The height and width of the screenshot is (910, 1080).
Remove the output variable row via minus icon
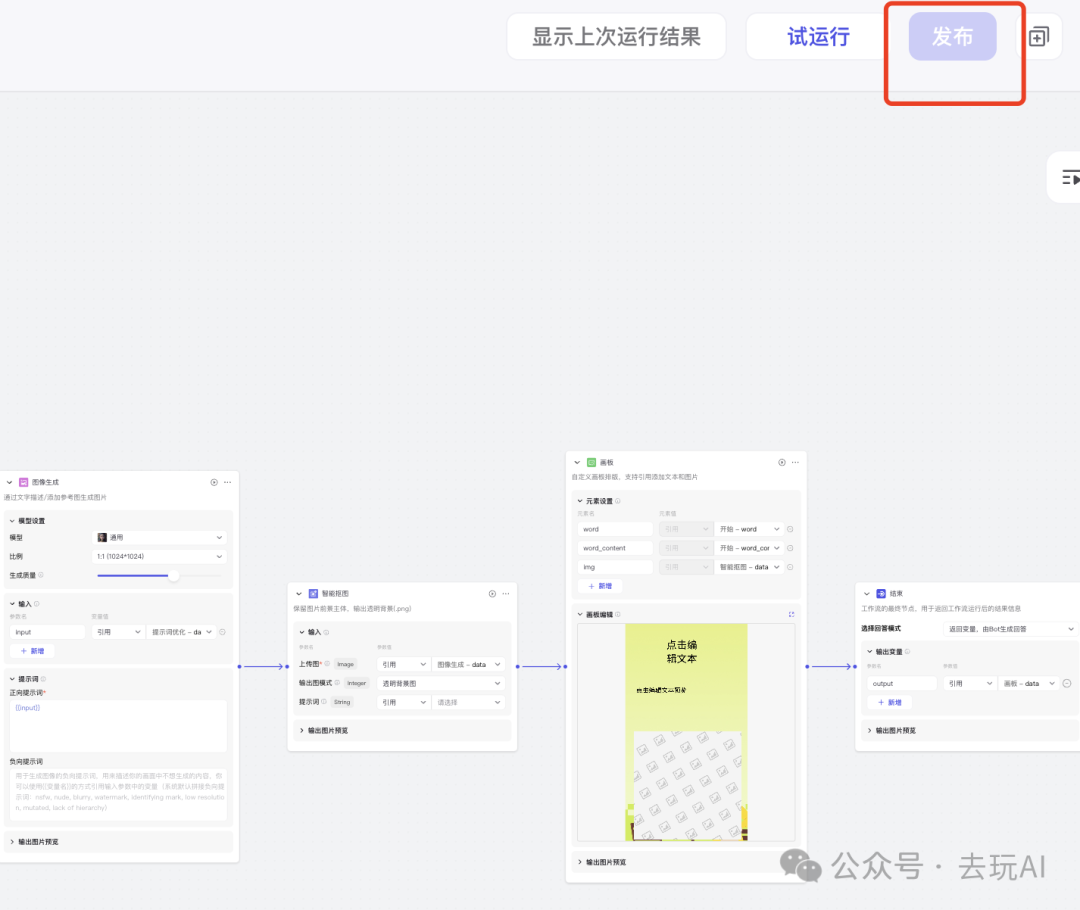[1067, 683]
